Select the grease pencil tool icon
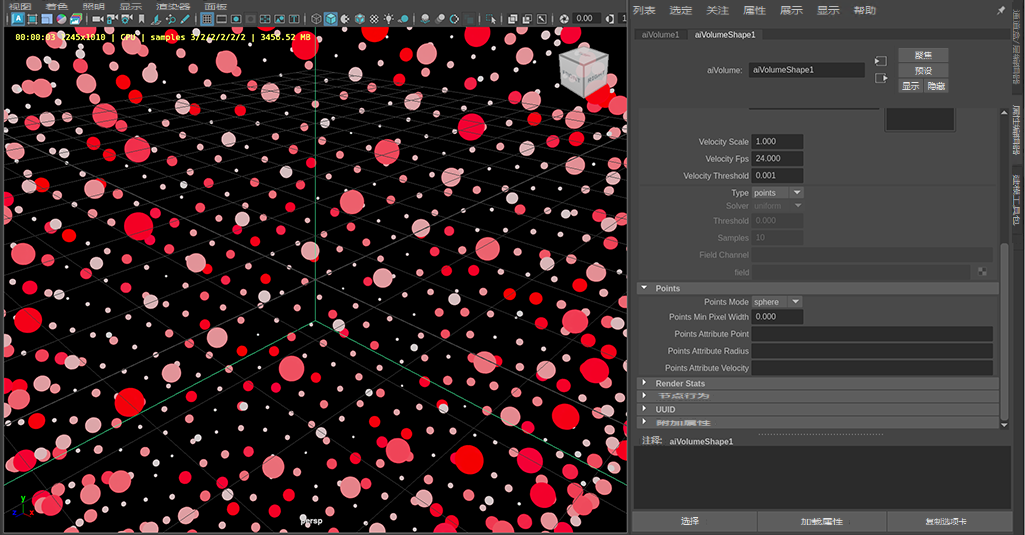Screen dimensions: 1025x535 (x=184, y=19)
